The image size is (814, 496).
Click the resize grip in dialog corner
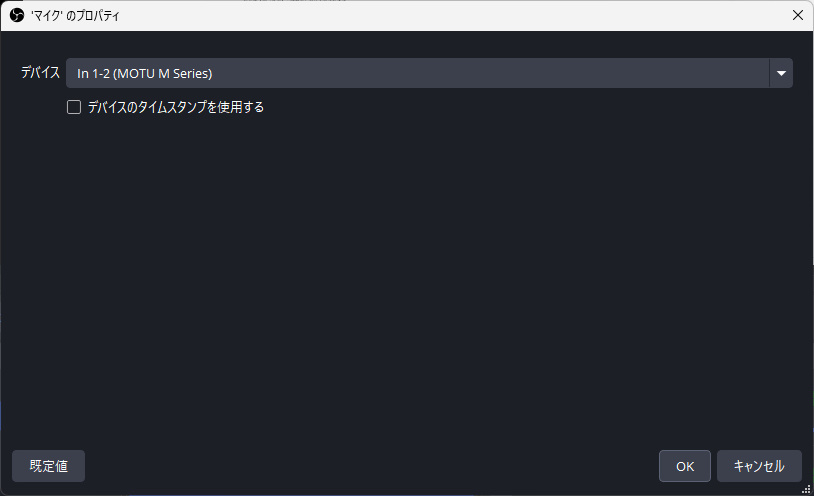point(806,489)
